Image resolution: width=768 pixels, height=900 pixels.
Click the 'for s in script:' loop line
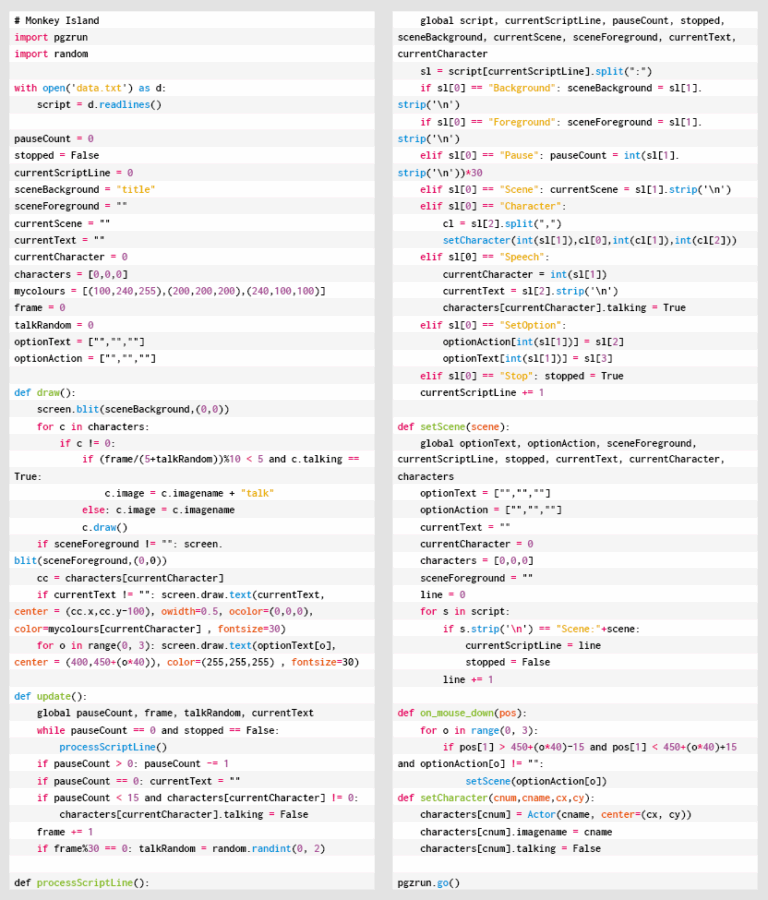(464, 611)
